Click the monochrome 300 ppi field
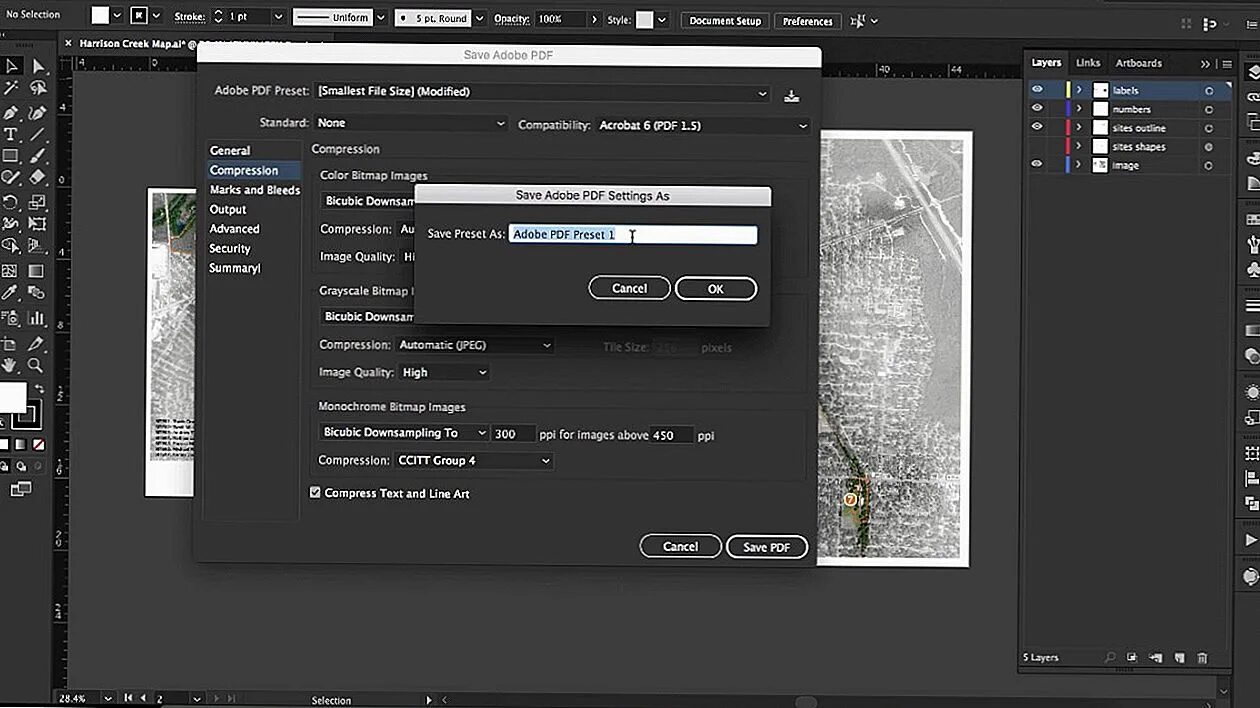This screenshot has width=1260, height=708. pos(513,434)
